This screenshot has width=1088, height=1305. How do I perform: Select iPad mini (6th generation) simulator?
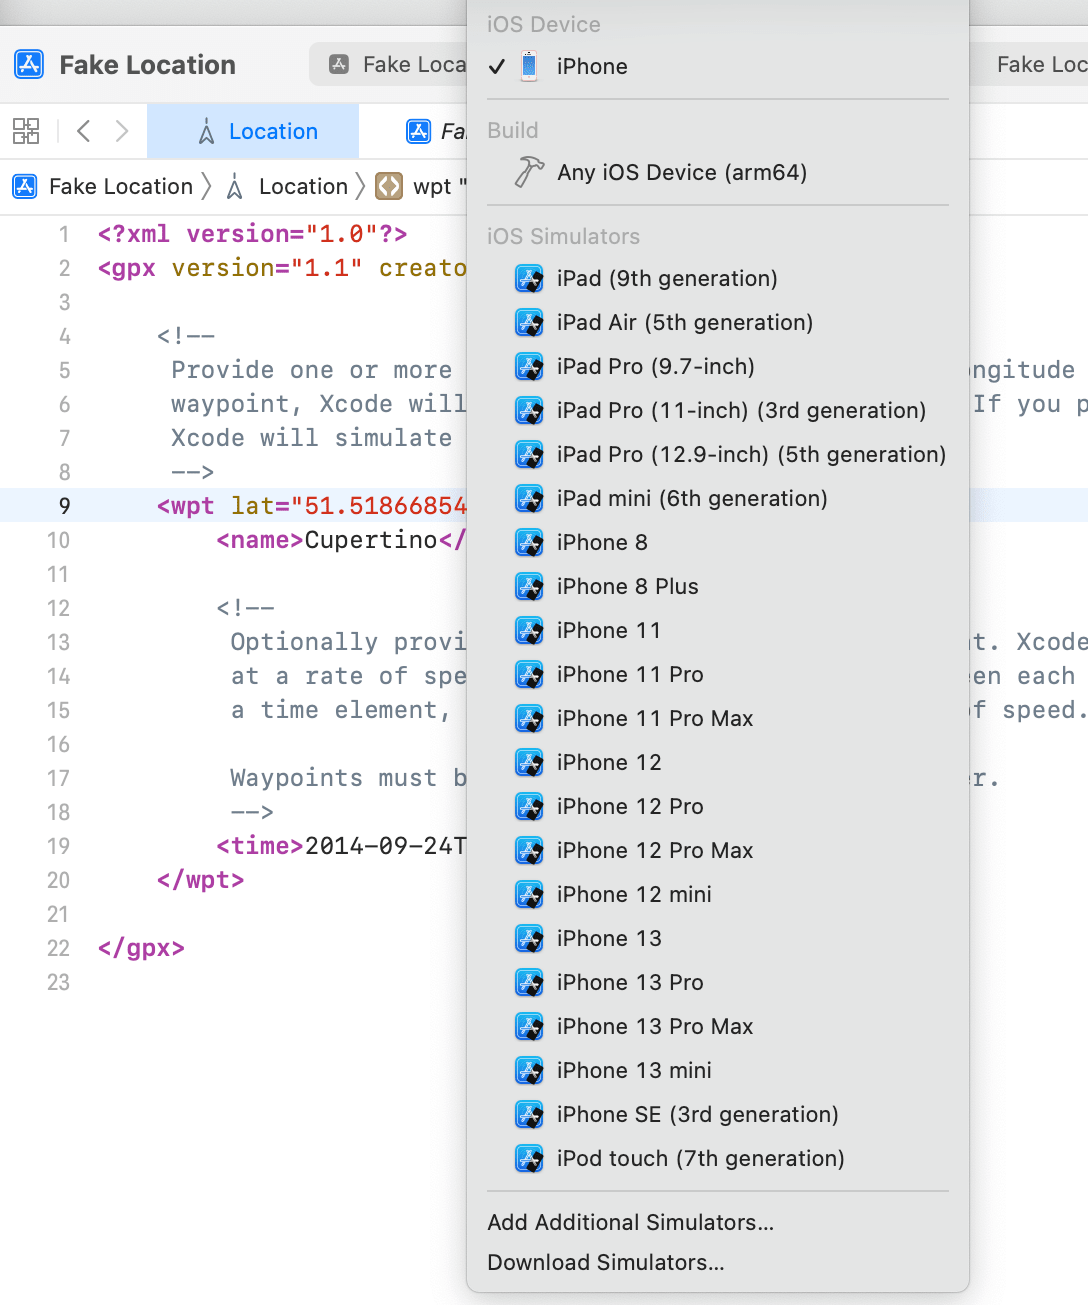point(718,498)
